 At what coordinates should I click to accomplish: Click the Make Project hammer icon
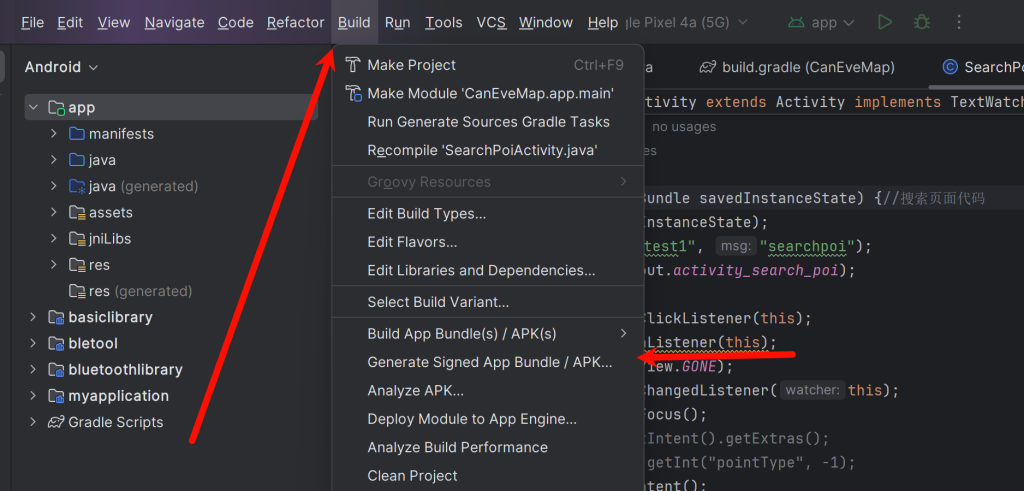353,65
